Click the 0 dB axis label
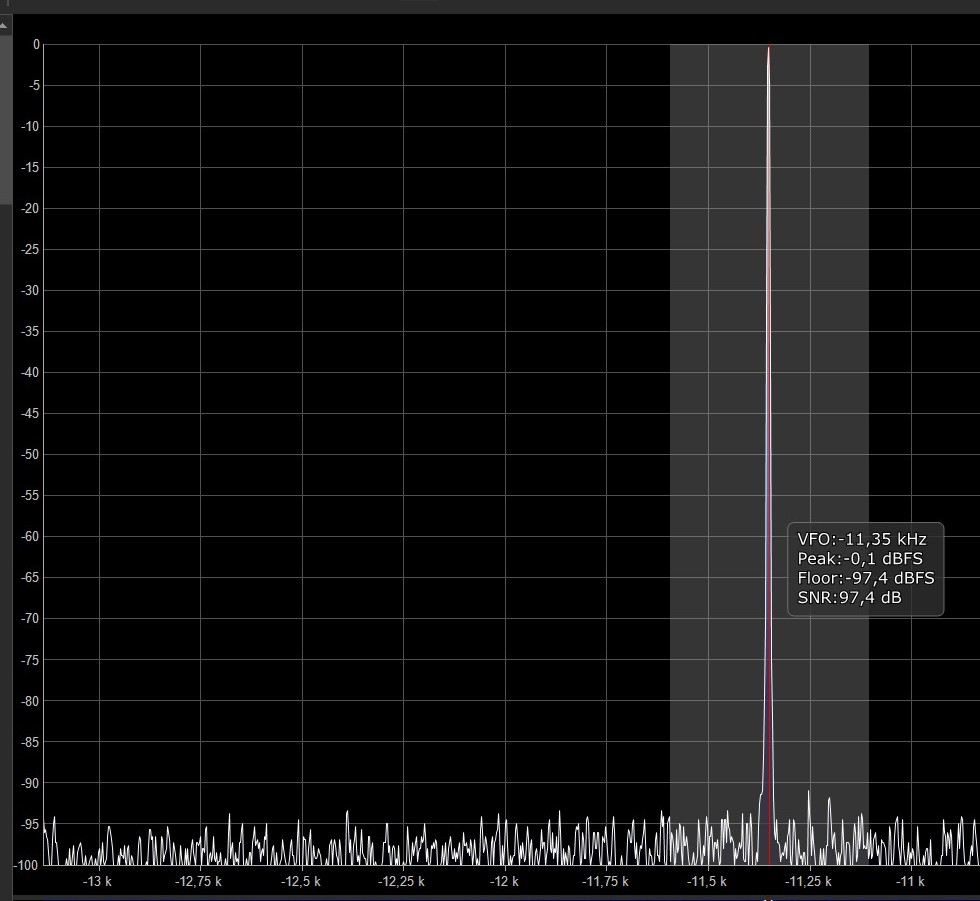The height and width of the screenshot is (901, 980). point(35,45)
